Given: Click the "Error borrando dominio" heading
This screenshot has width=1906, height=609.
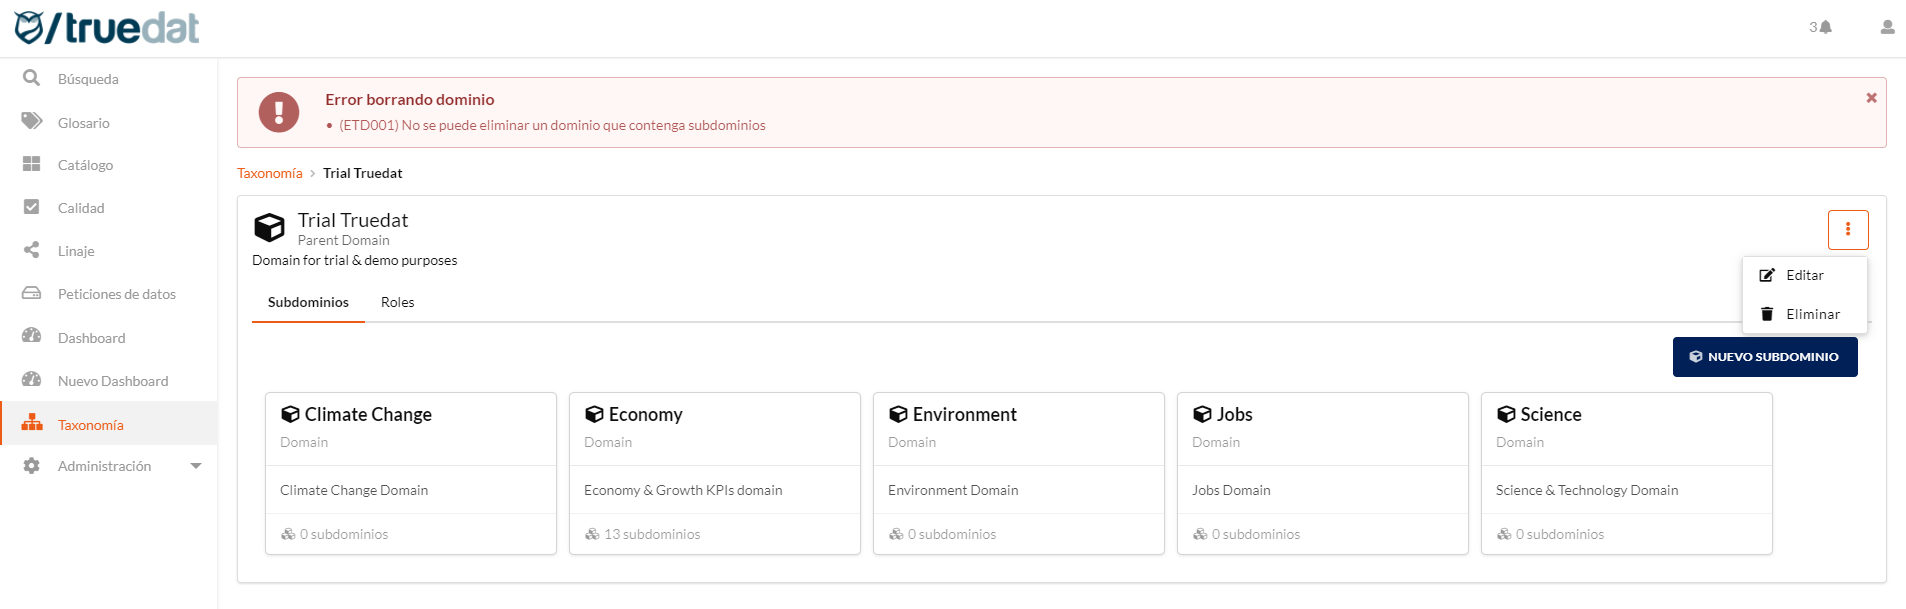Looking at the screenshot, I should [x=410, y=99].
